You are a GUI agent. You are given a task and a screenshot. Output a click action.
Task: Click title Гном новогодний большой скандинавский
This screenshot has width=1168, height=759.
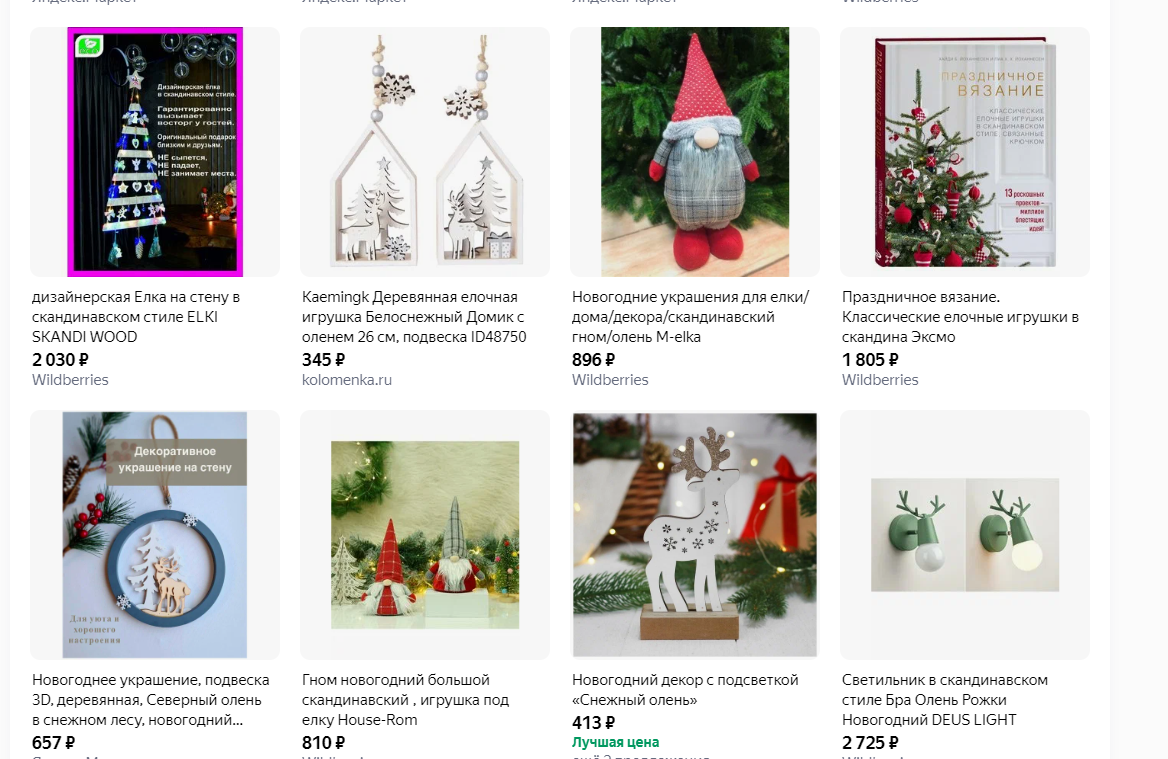click(x=406, y=699)
